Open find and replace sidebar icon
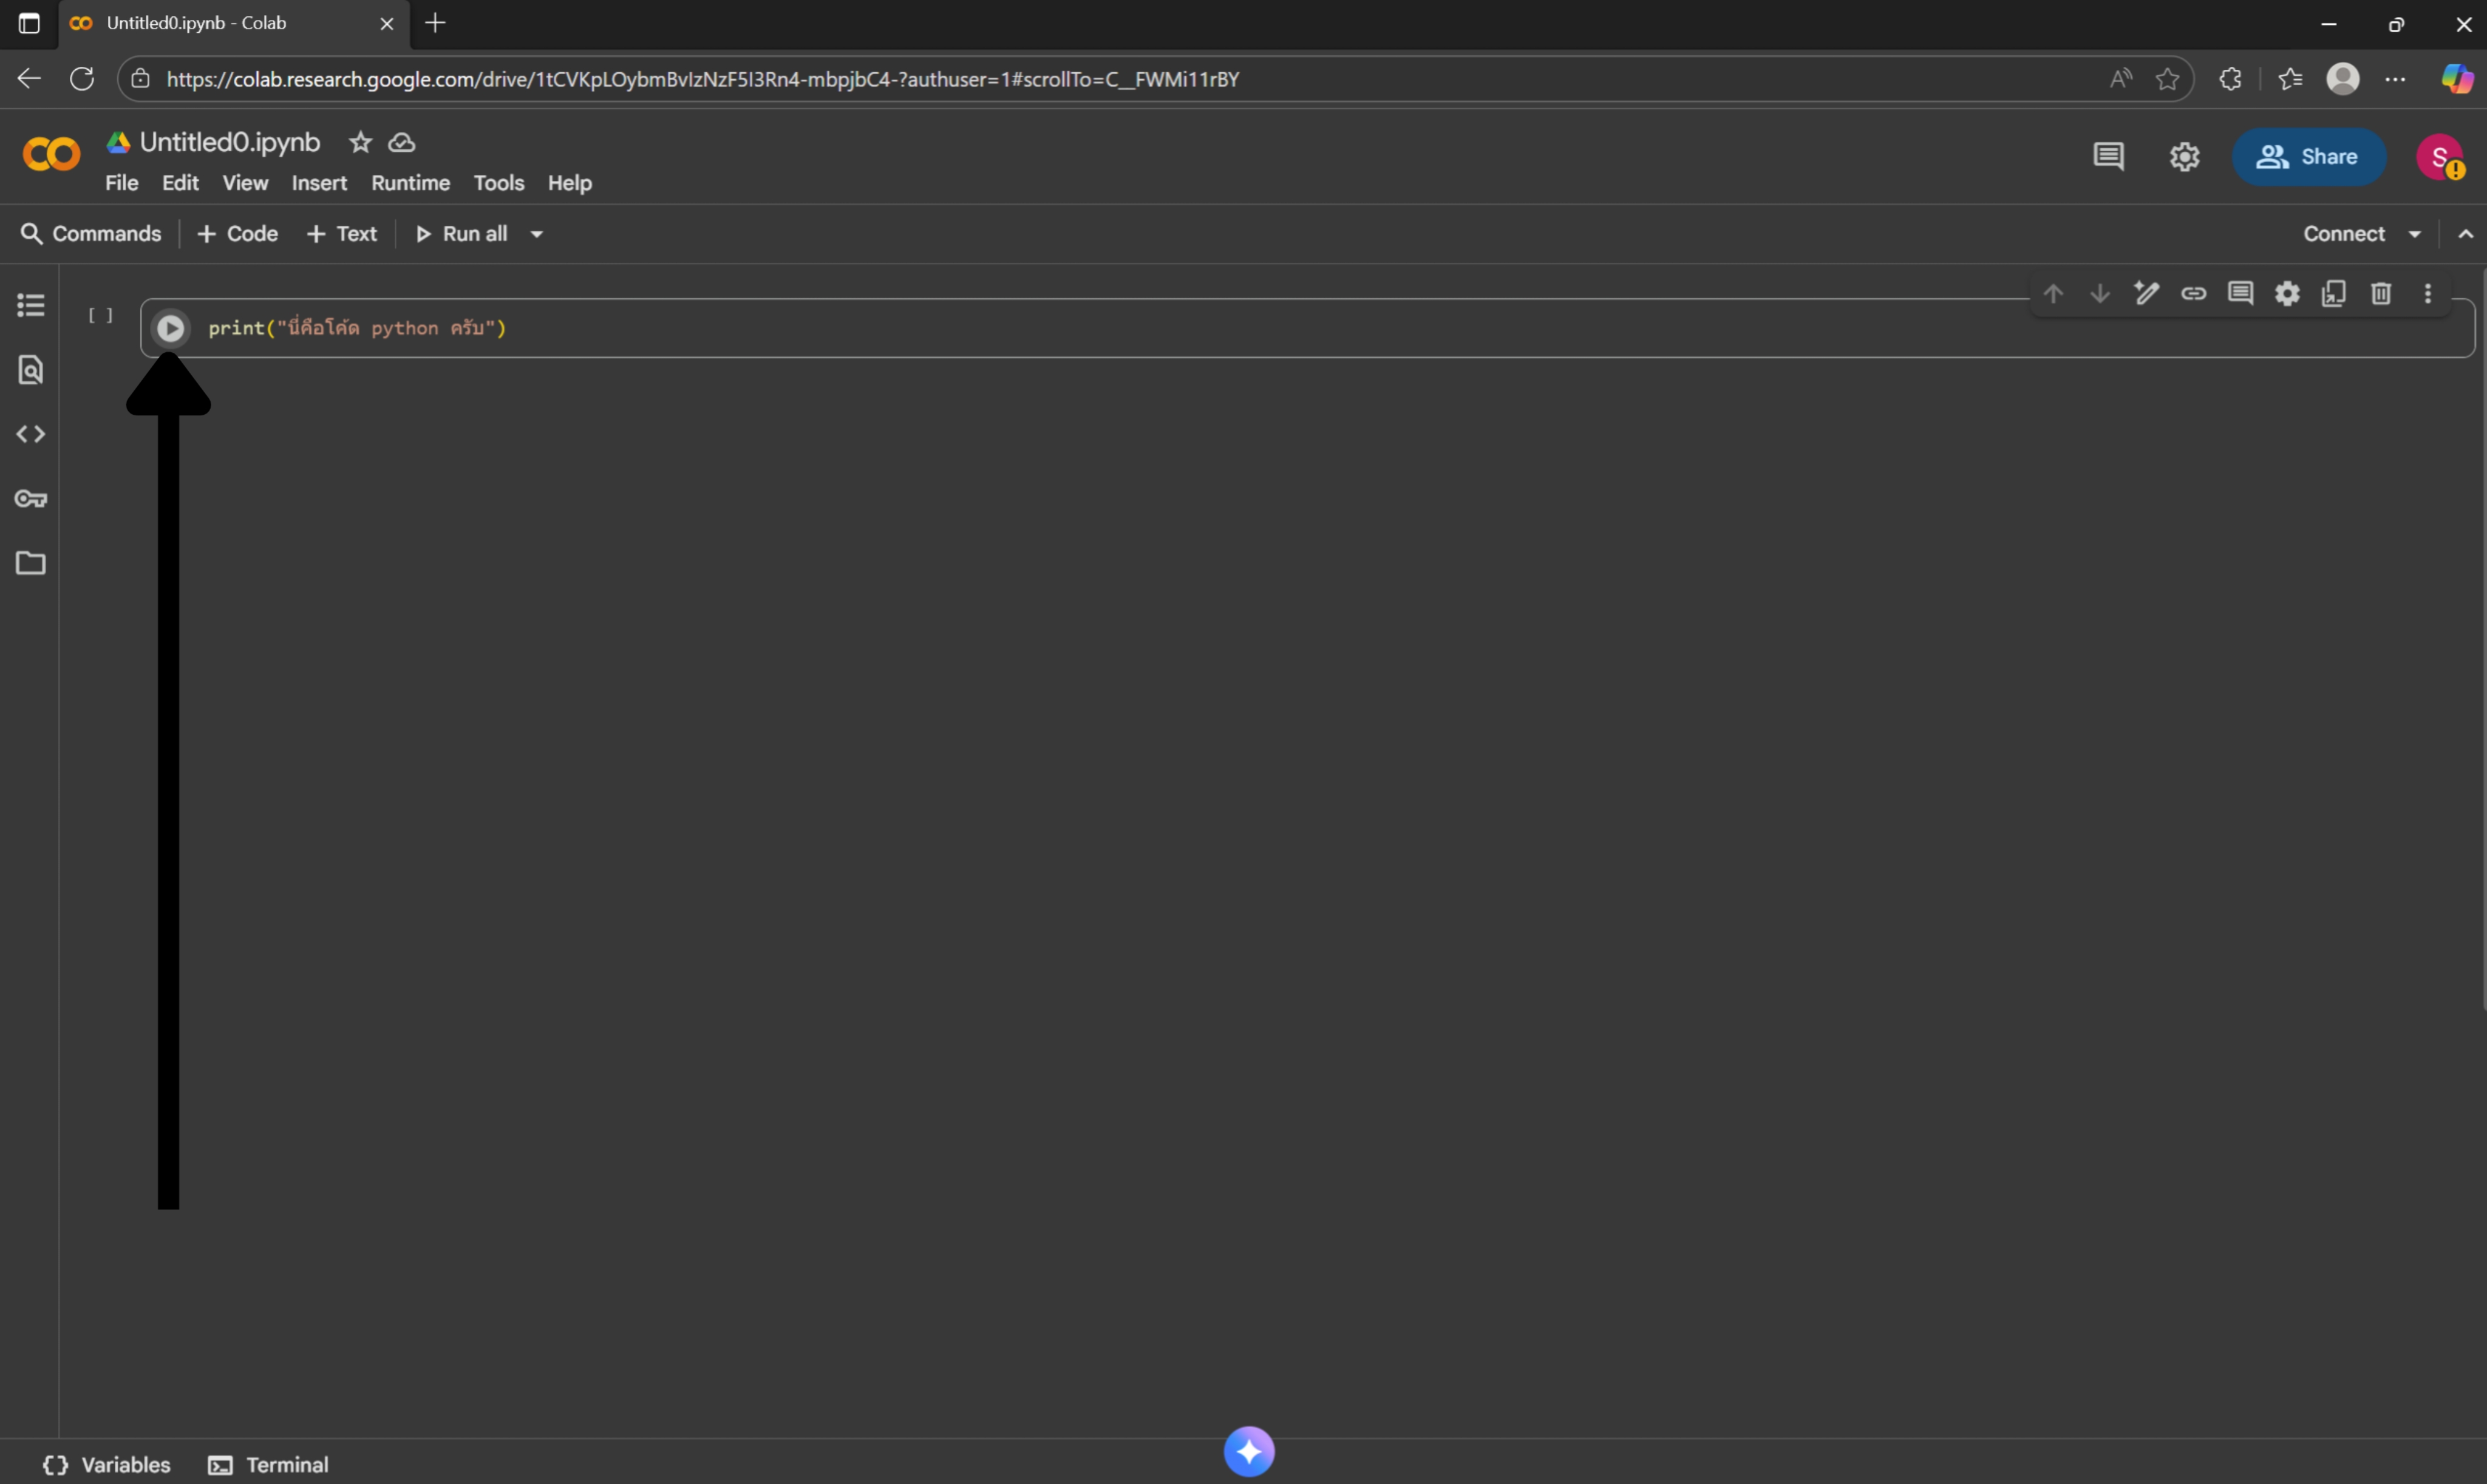 31,370
